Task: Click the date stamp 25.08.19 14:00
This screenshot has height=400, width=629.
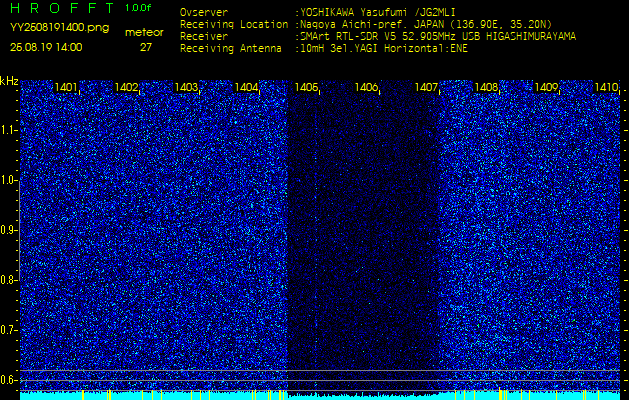Action: pos(46,47)
